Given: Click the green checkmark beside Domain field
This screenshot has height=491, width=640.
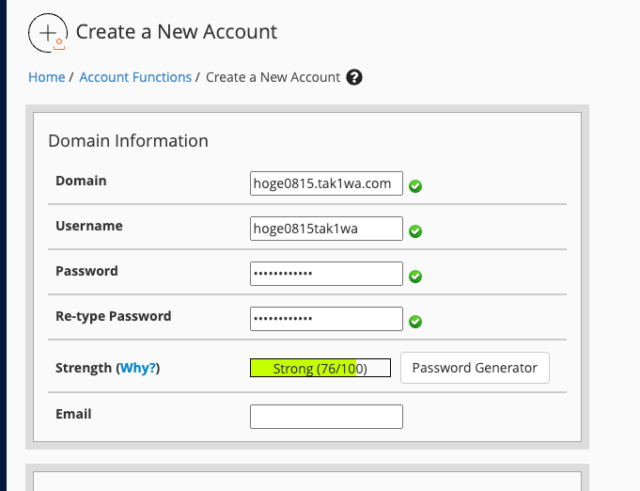Looking at the screenshot, I should [x=415, y=186].
